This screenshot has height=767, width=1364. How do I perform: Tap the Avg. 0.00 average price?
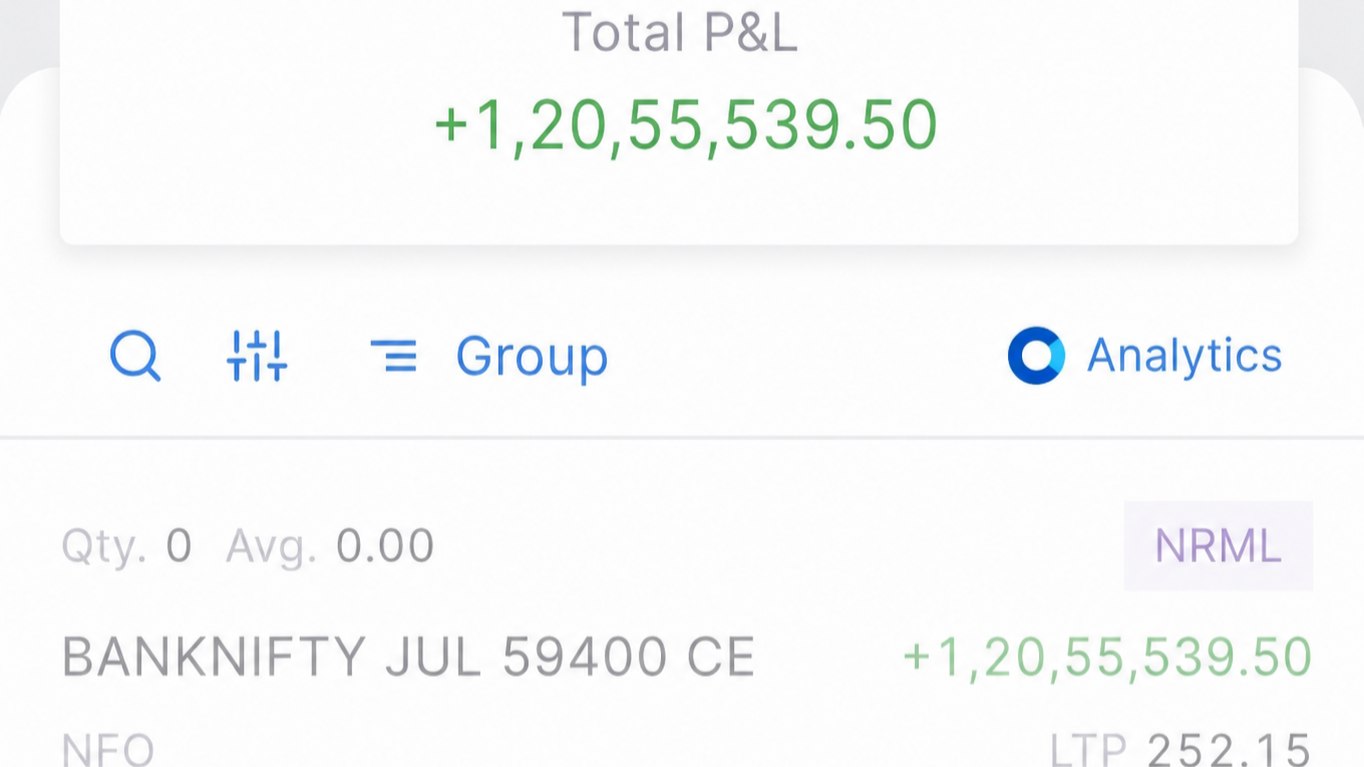pos(330,547)
